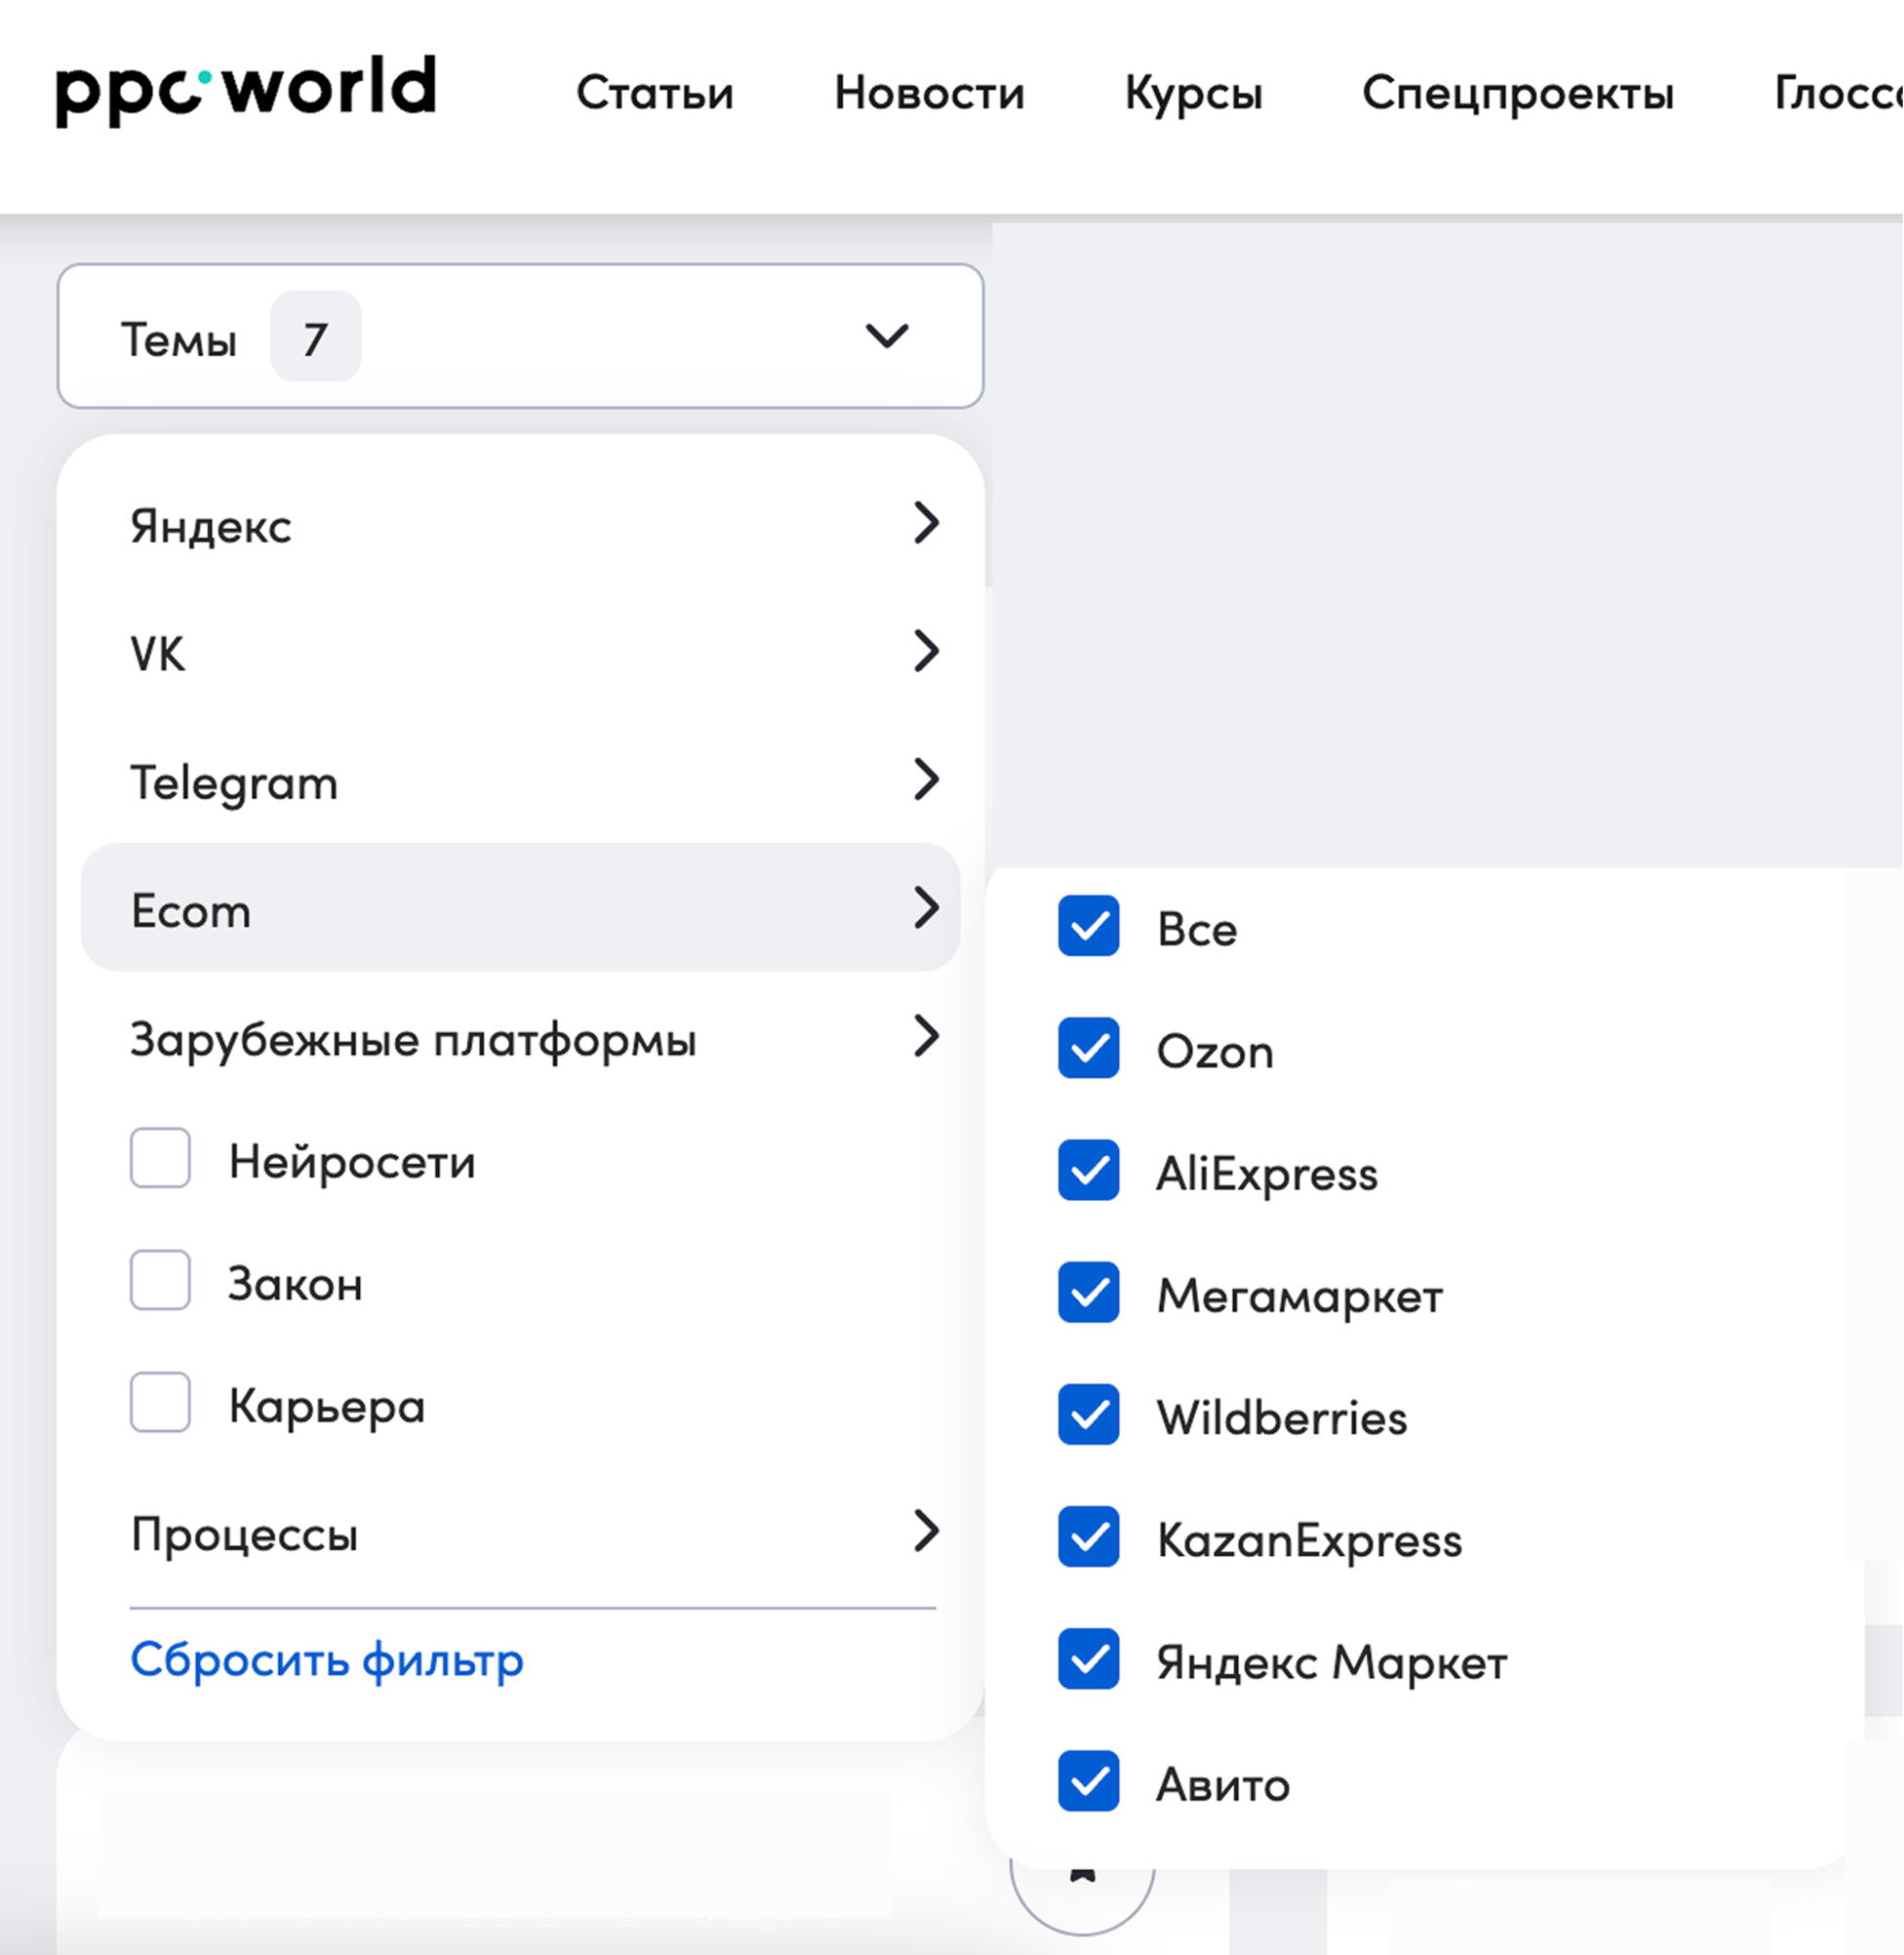Enable the Закон checkbox

pyautogui.click(x=159, y=1282)
